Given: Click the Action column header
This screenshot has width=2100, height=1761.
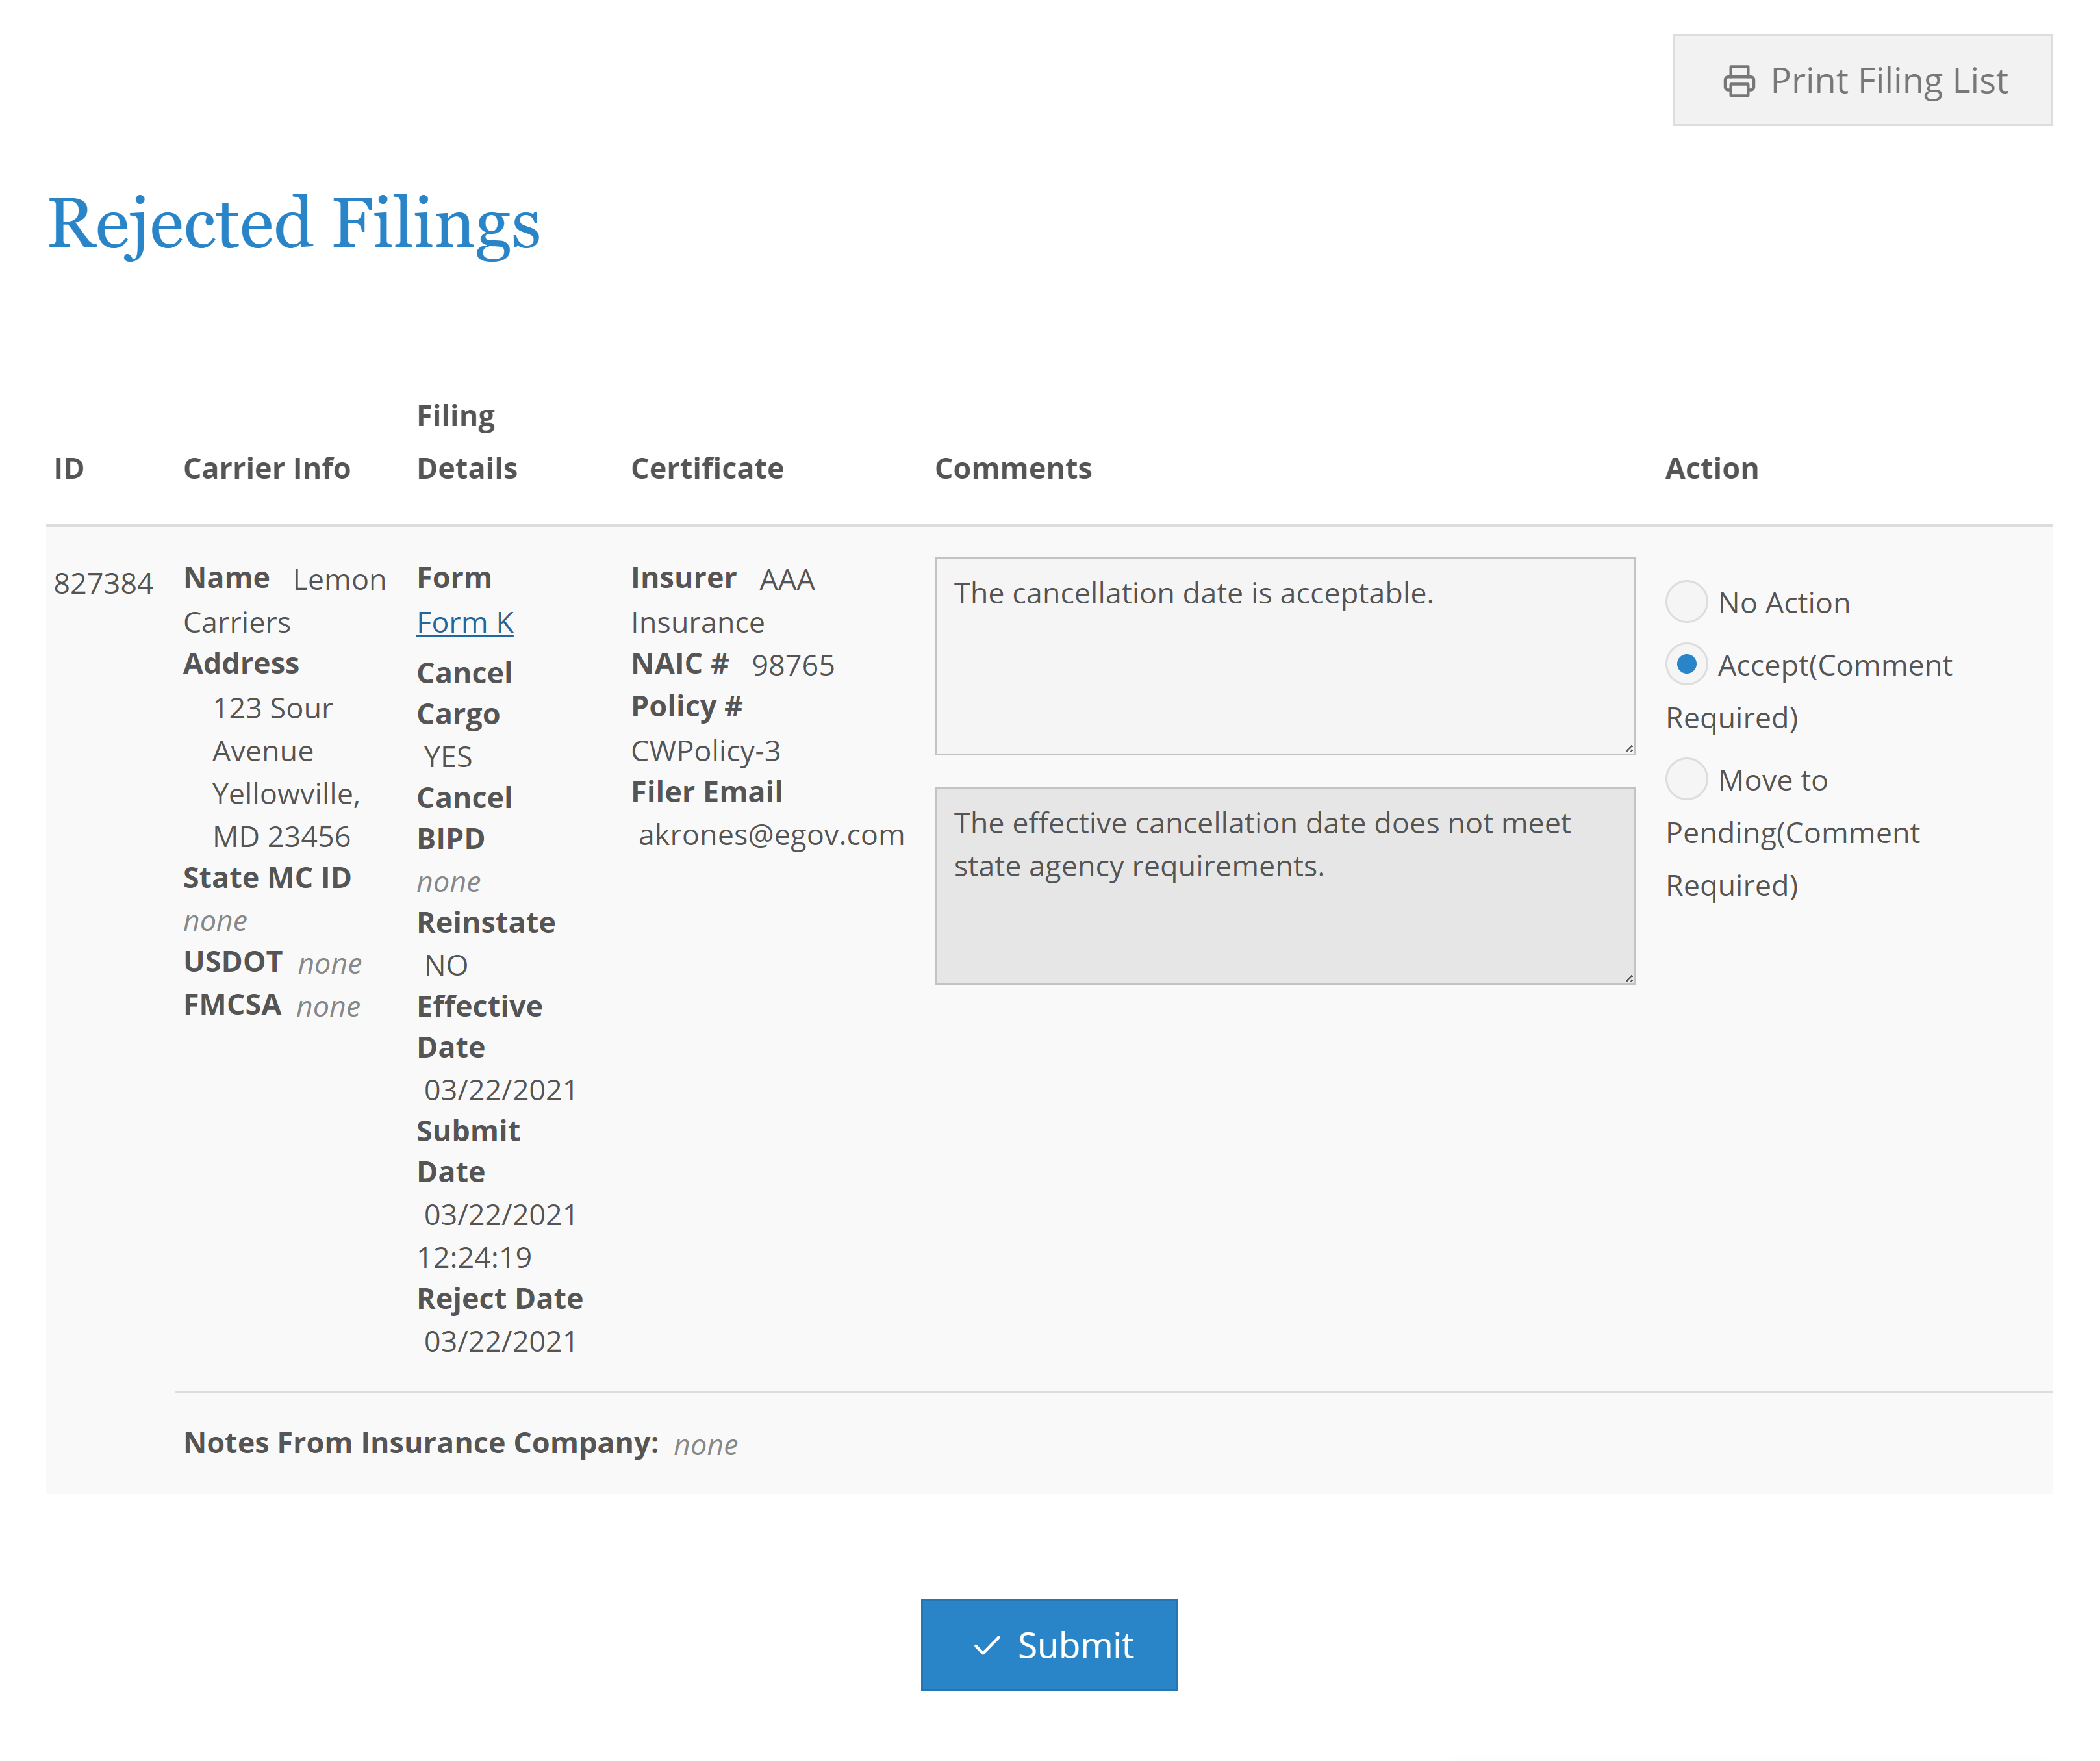Looking at the screenshot, I should [x=1711, y=467].
